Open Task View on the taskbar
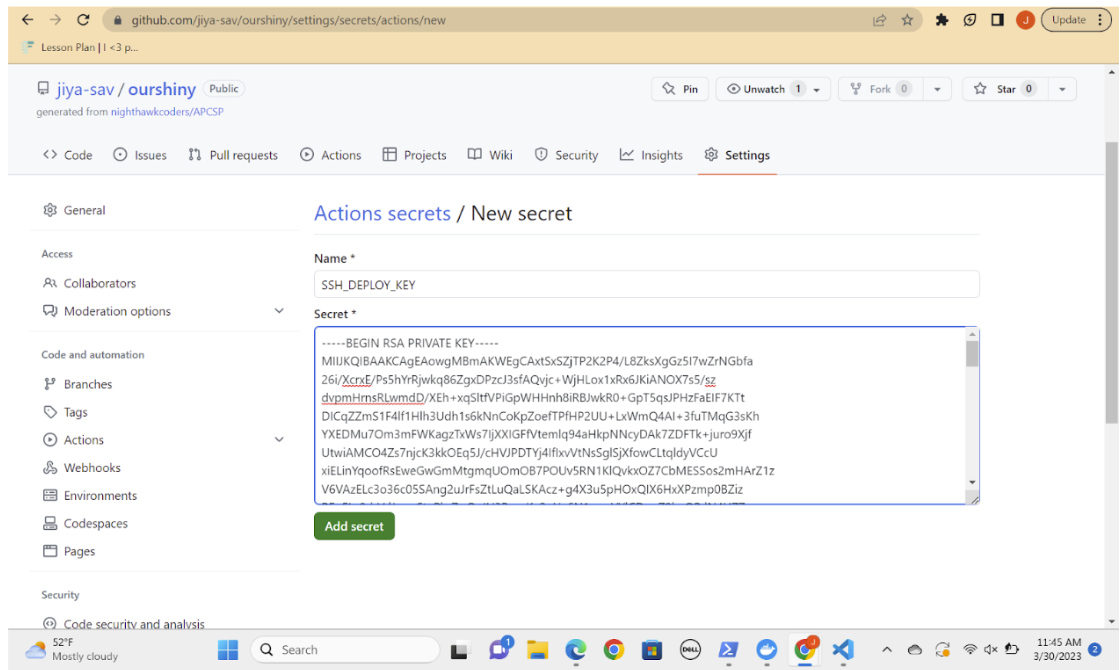 (x=459, y=650)
